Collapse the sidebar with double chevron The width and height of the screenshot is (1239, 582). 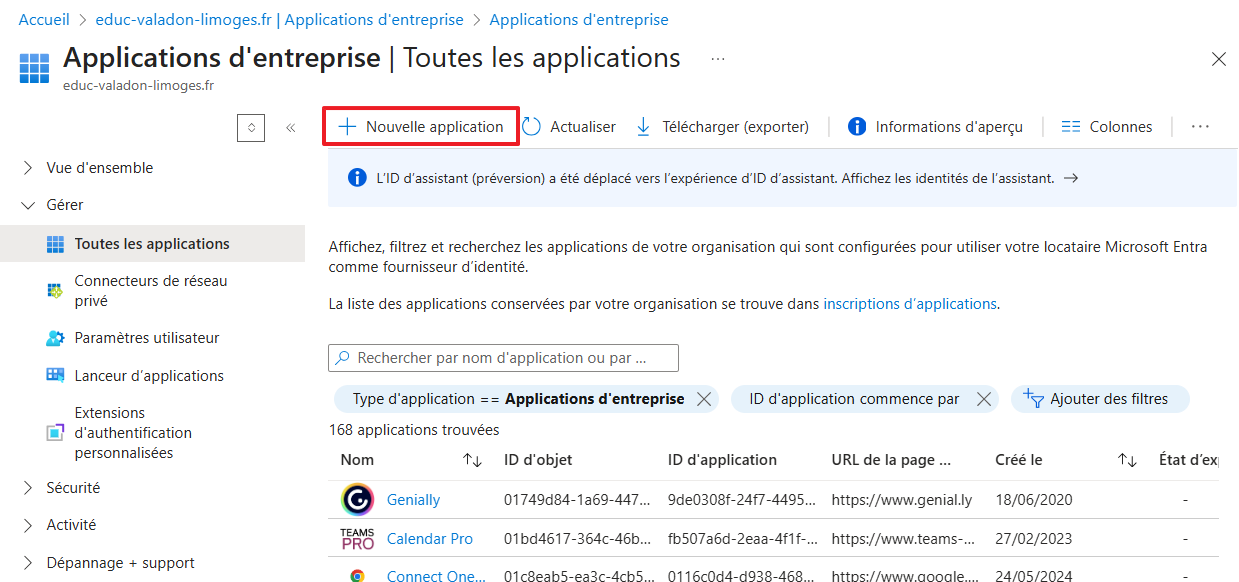point(291,128)
